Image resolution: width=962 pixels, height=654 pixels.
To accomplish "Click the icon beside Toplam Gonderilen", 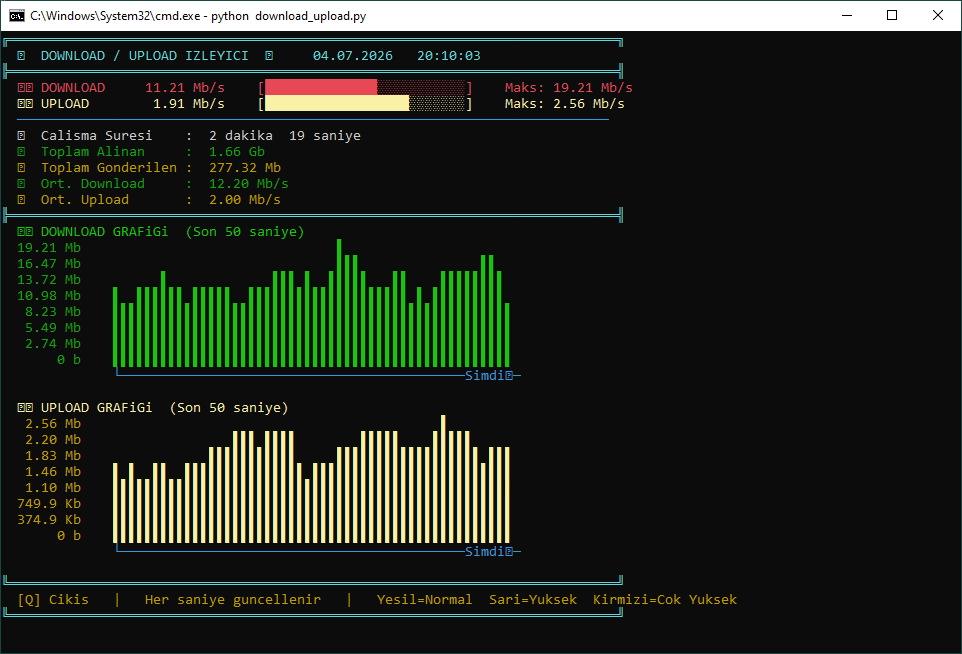I will tap(21, 167).
